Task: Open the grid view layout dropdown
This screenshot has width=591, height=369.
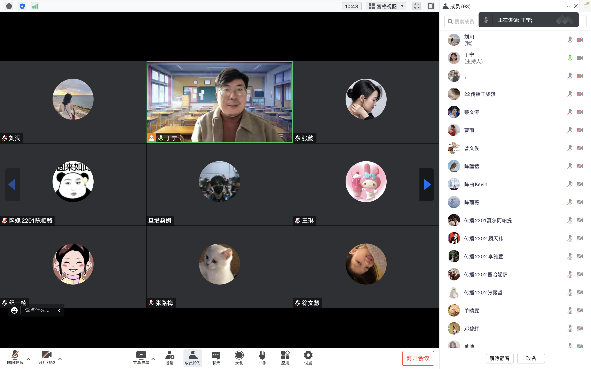Action: pos(386,6)
